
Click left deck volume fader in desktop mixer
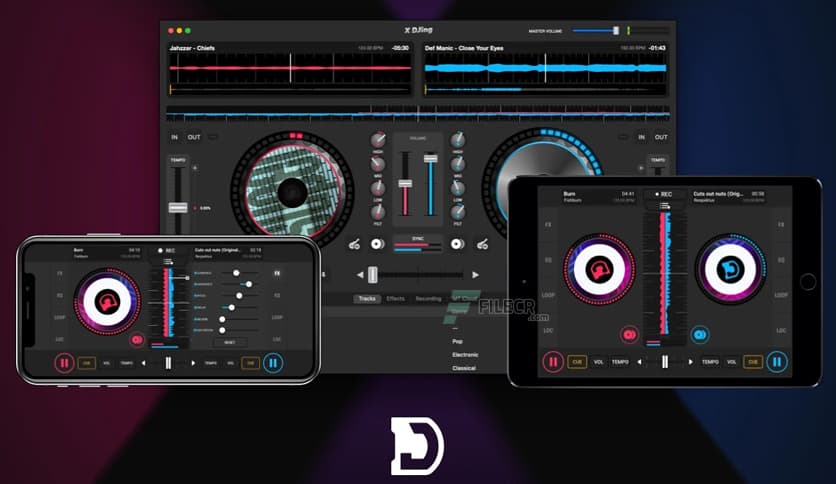pos(405,183)
